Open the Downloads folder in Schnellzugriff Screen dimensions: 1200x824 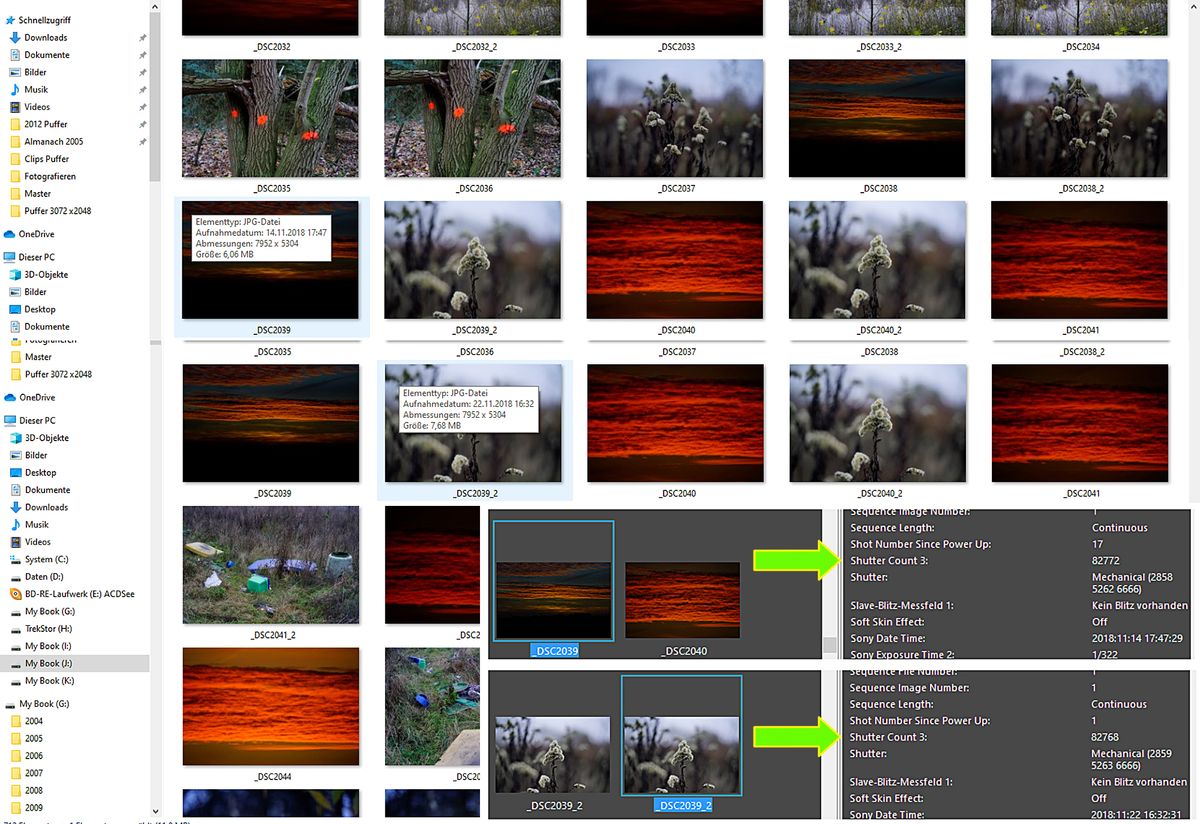(x=48, y=37)
